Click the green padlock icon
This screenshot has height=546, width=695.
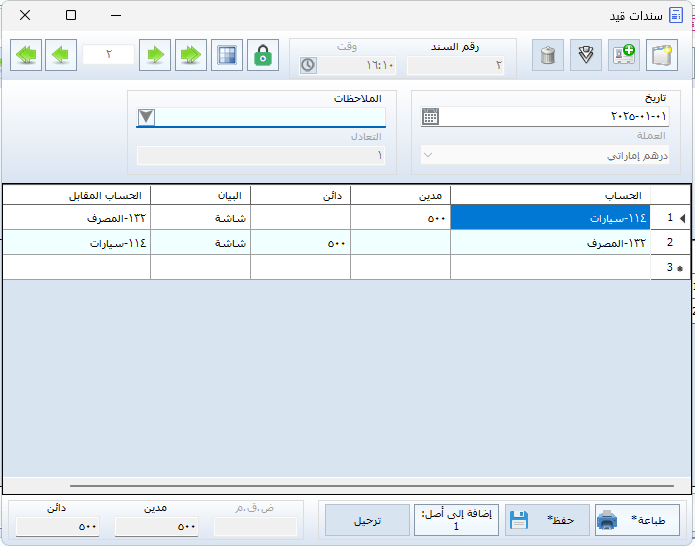pyautogui.click(x=263, y=55)
